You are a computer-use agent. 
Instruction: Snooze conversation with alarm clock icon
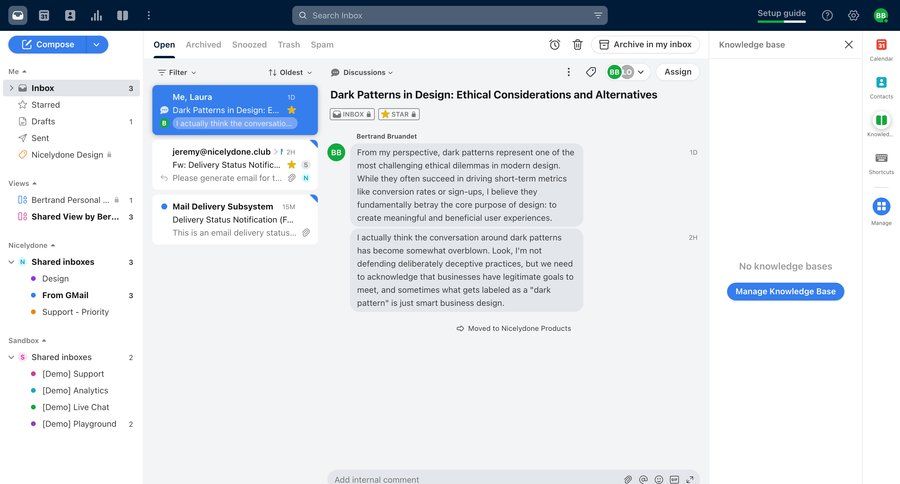554,45
